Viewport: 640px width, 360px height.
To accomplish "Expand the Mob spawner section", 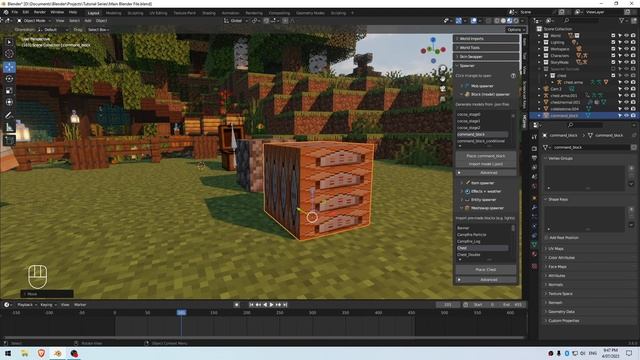I will click(x=482, y=86).
